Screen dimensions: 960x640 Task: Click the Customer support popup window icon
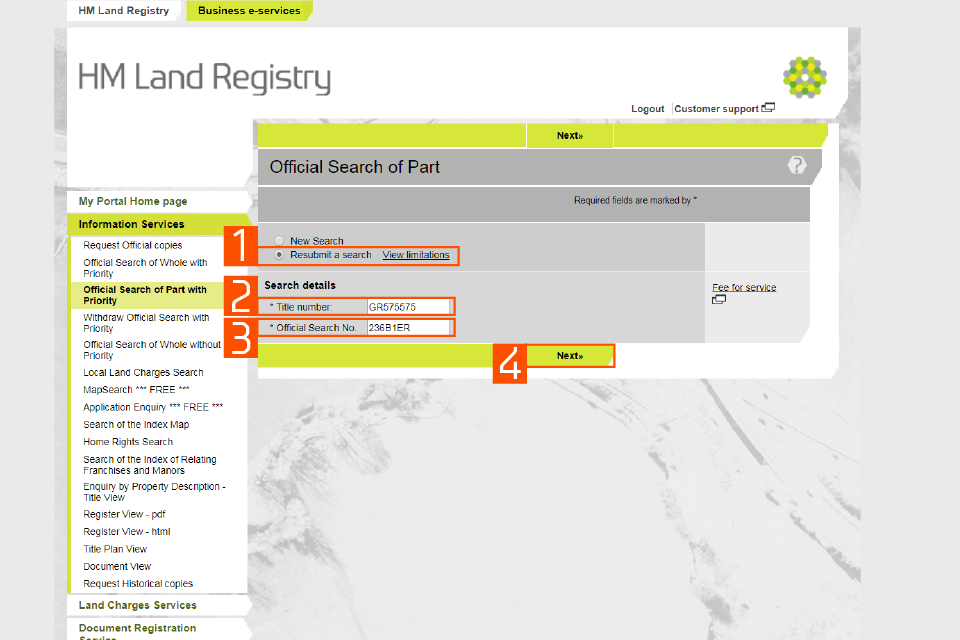768,108
